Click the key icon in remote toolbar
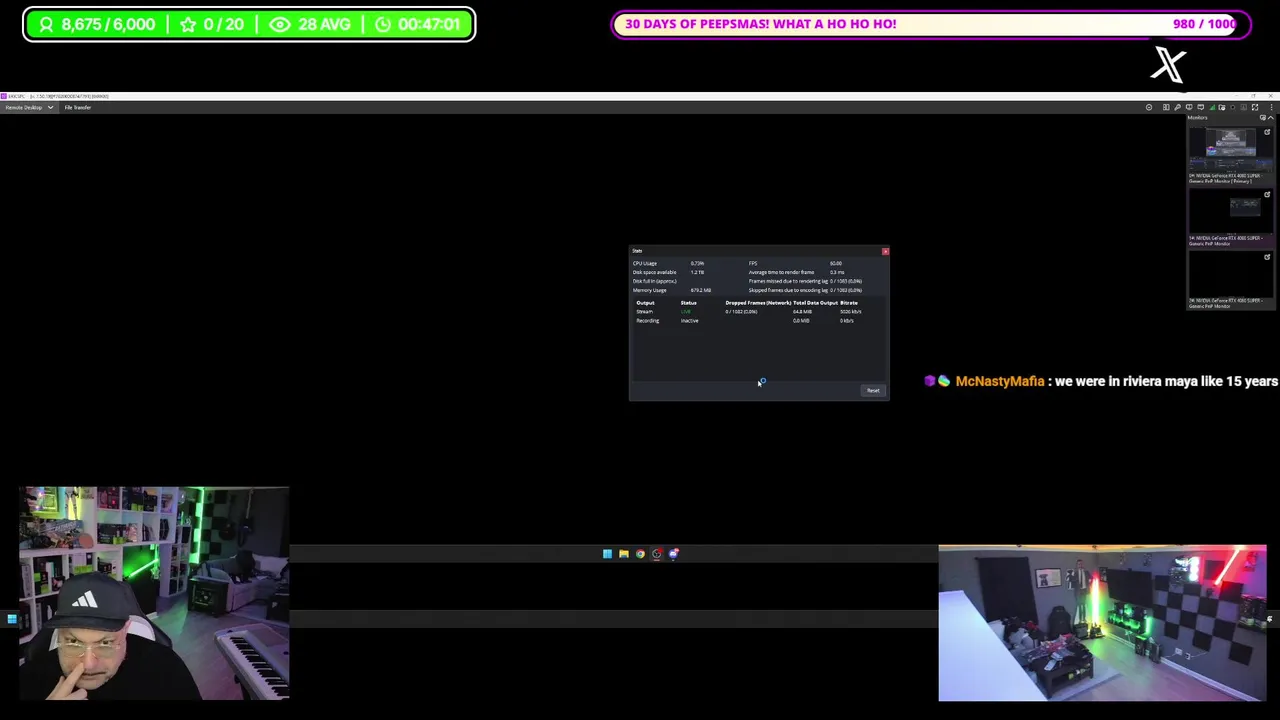Image resolution: width=1280 pixels, height=720 pixels. (1177, 107)
